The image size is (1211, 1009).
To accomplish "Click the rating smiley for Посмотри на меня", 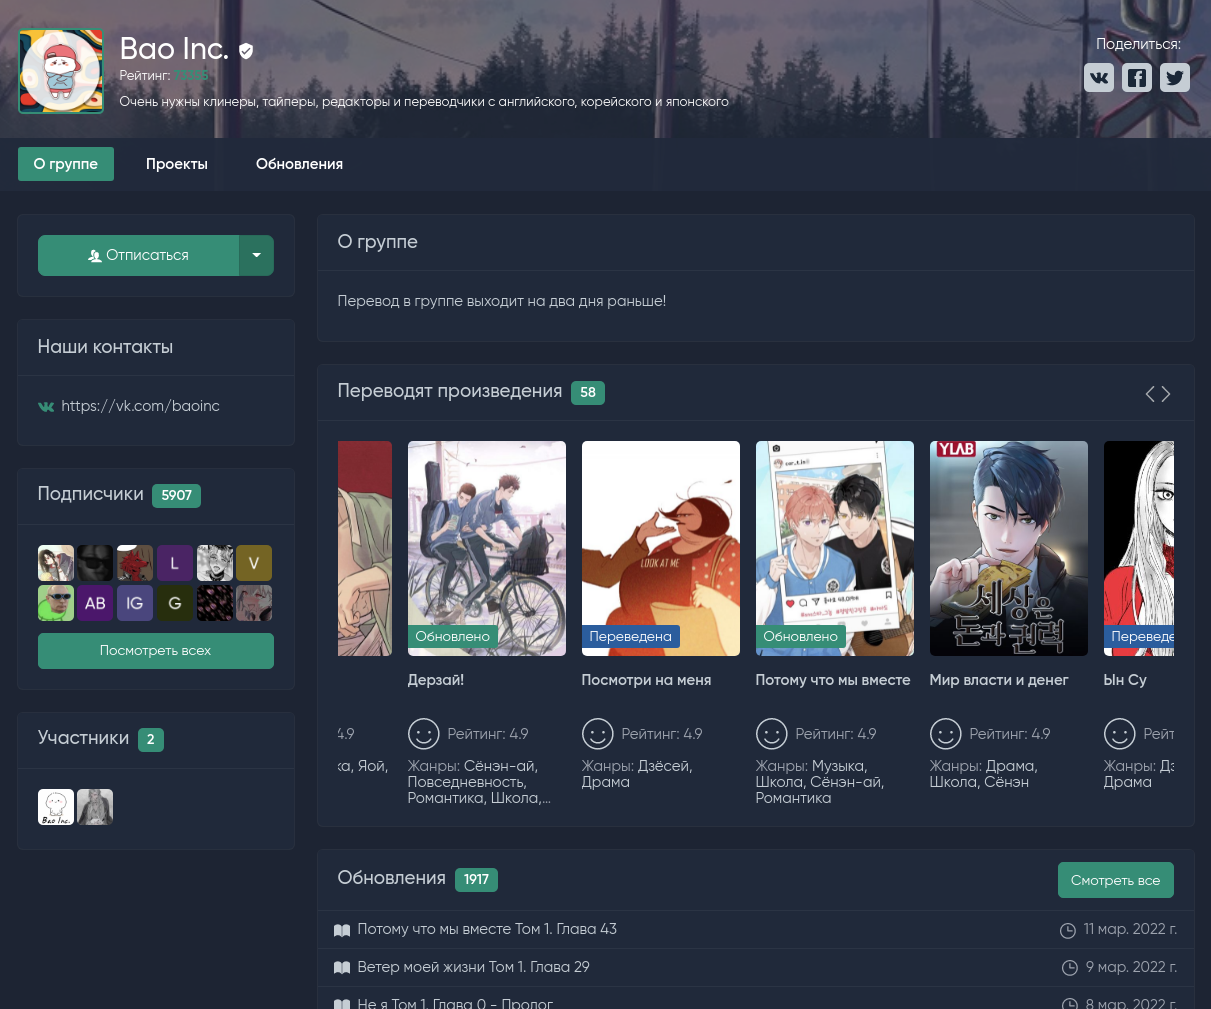I will click(x=598, y=734).
